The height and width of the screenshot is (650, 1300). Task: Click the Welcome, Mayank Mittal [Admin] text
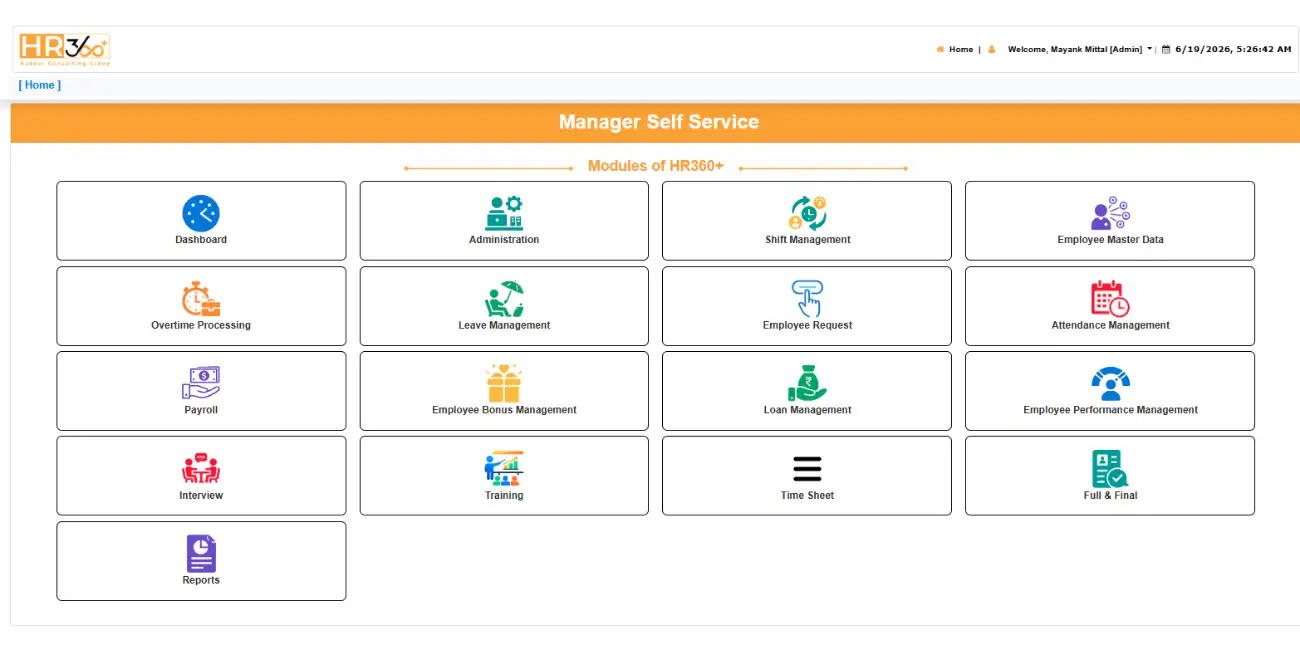tap(1075, 49)
